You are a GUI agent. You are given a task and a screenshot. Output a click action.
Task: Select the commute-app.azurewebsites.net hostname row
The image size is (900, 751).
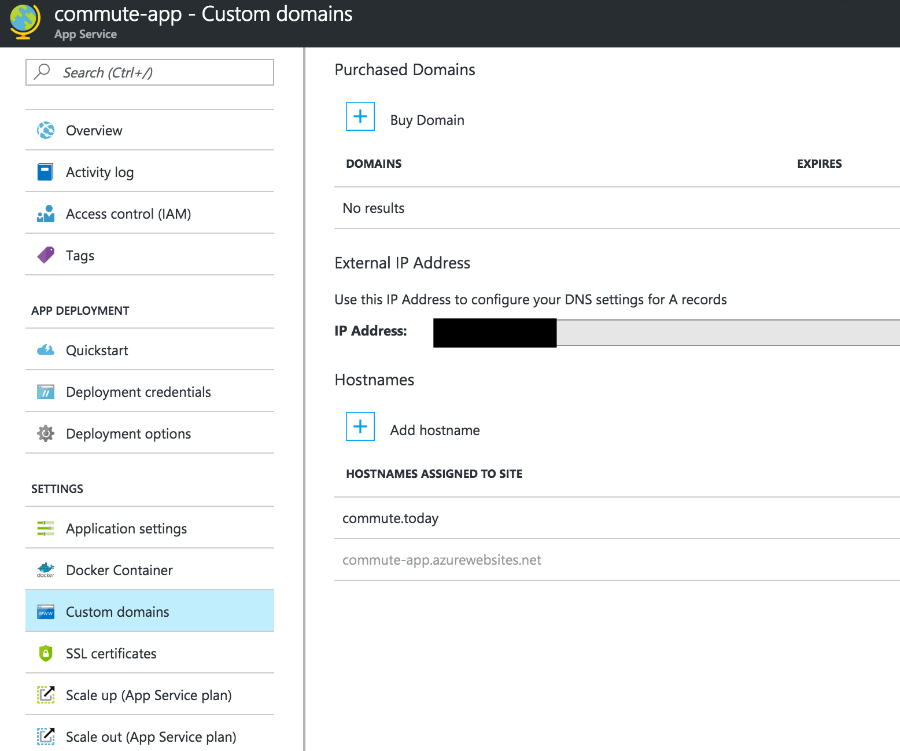click(x=617, y=560)
